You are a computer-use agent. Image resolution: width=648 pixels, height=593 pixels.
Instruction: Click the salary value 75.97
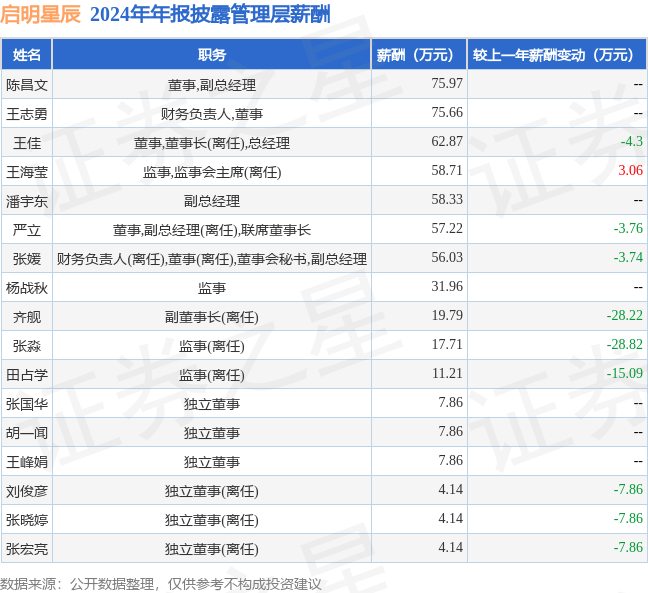tap(447, 83)
